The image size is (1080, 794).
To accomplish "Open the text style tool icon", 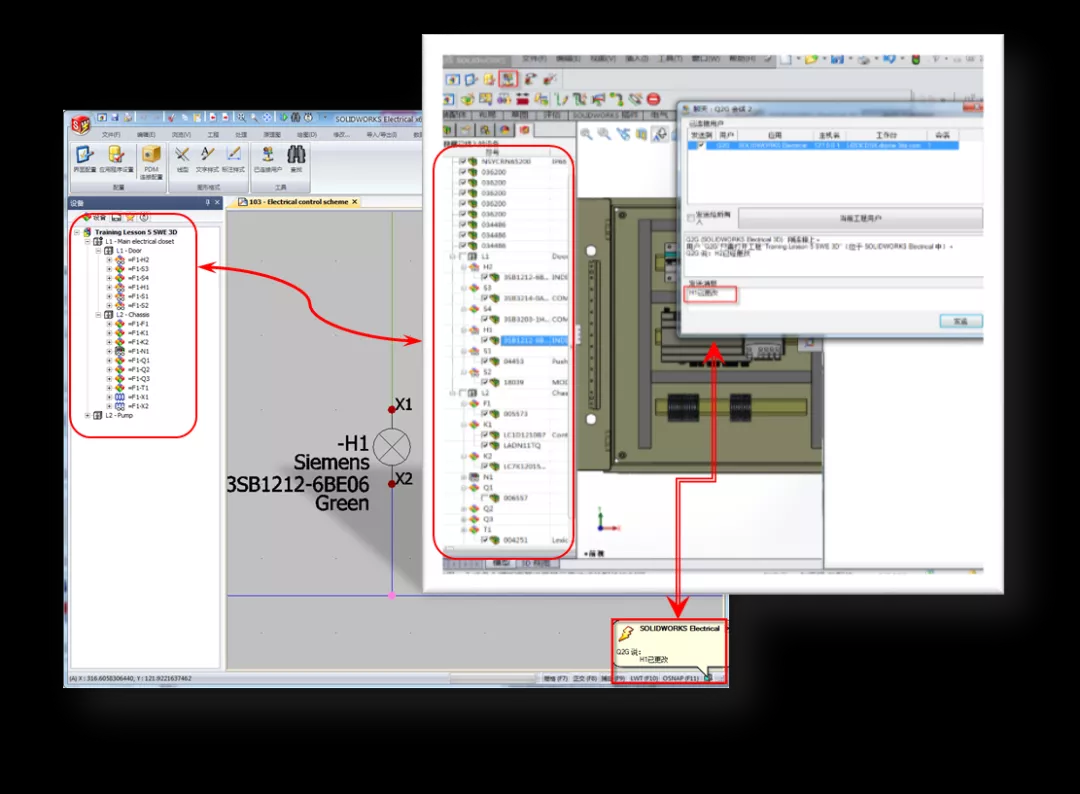I will 207,155.
